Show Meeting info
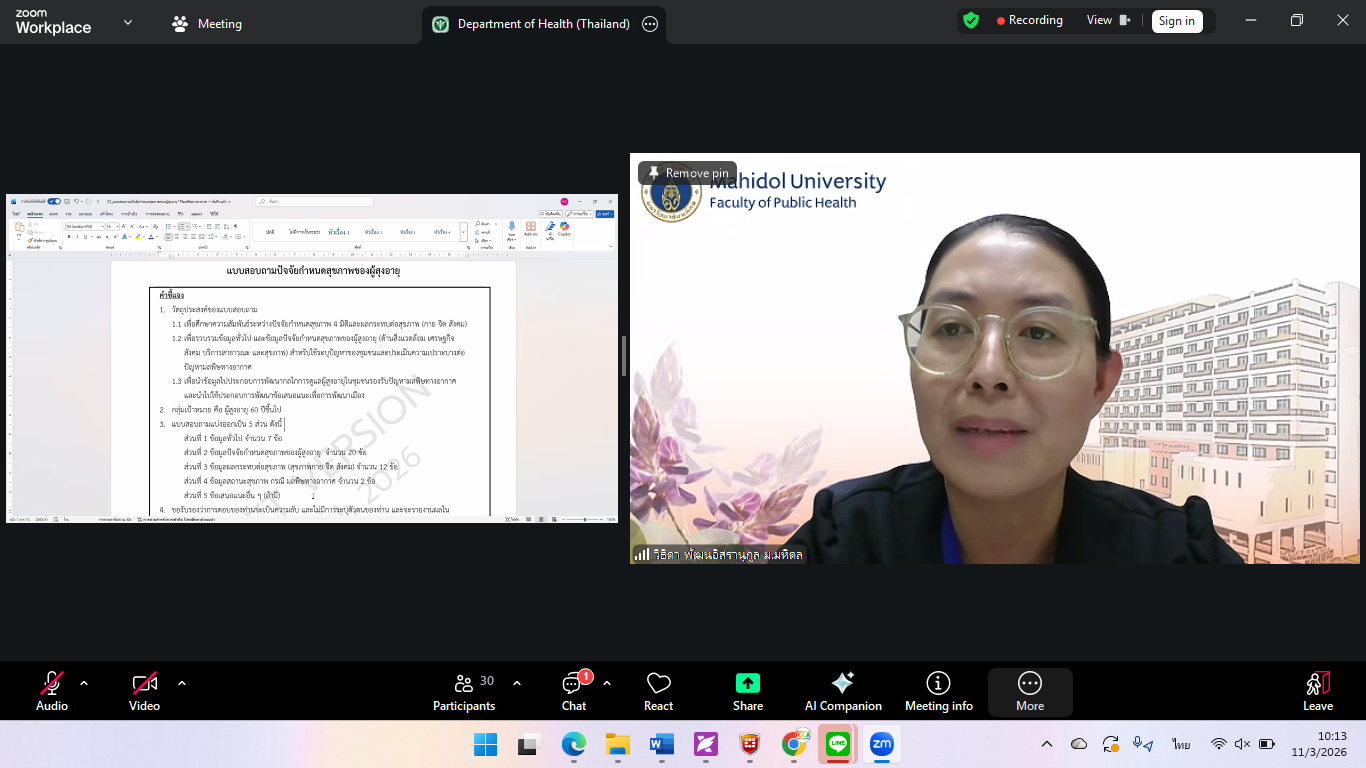The image size is (1366, 768). 938,692
